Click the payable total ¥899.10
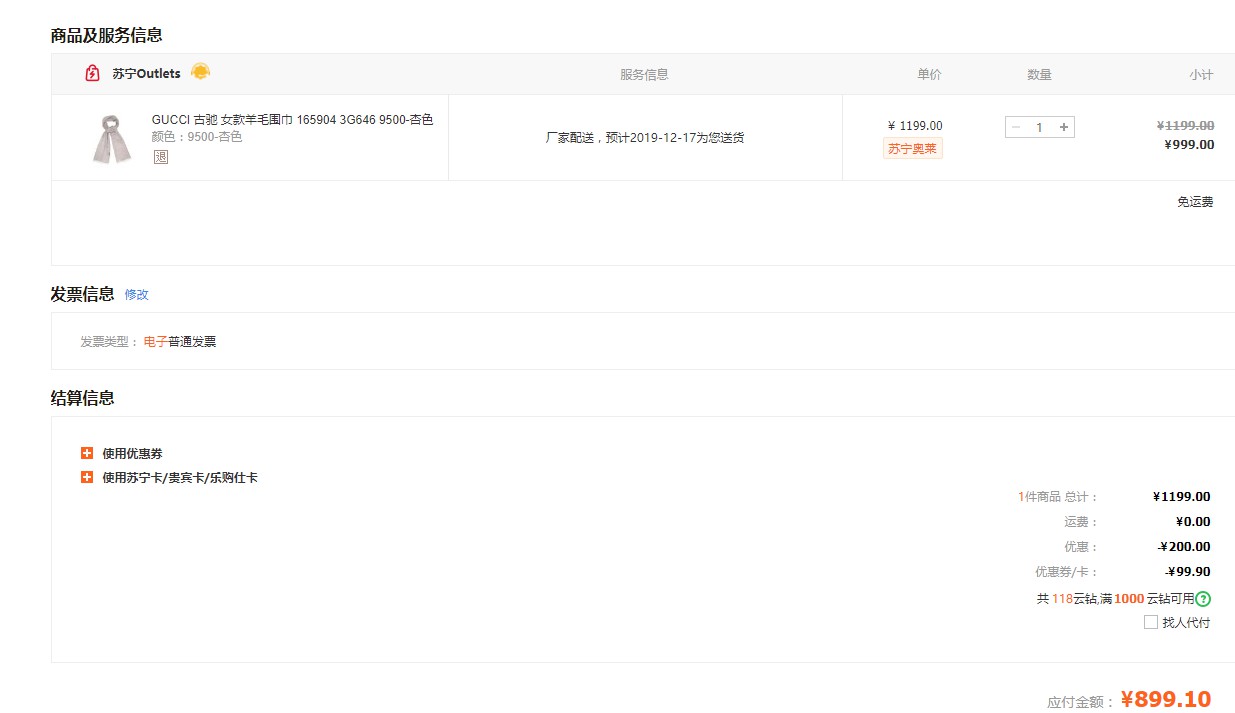1235x713 pixels. pos(1166,699)
